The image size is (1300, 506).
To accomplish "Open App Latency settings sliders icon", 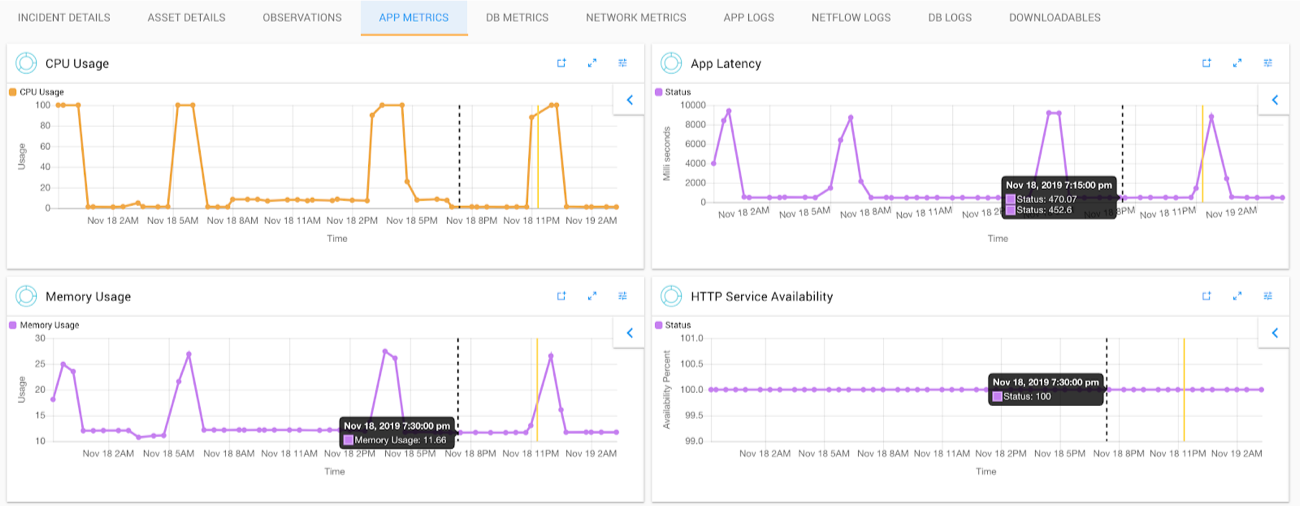I will [1268, 63].
